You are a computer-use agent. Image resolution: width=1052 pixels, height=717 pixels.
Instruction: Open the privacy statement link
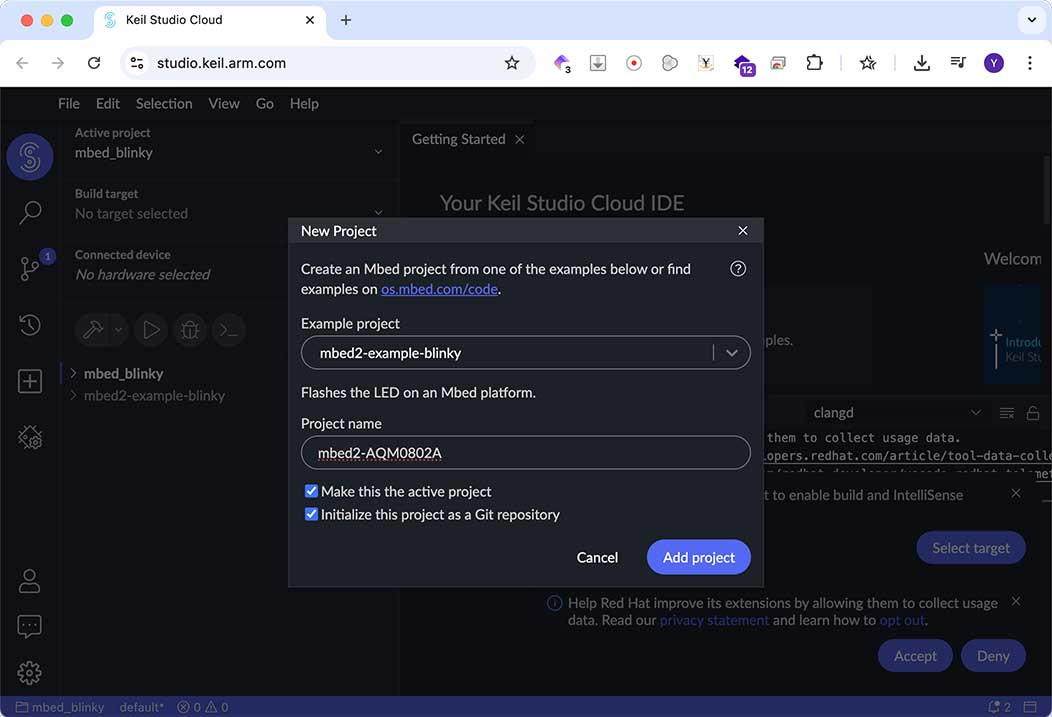point(714,620)
